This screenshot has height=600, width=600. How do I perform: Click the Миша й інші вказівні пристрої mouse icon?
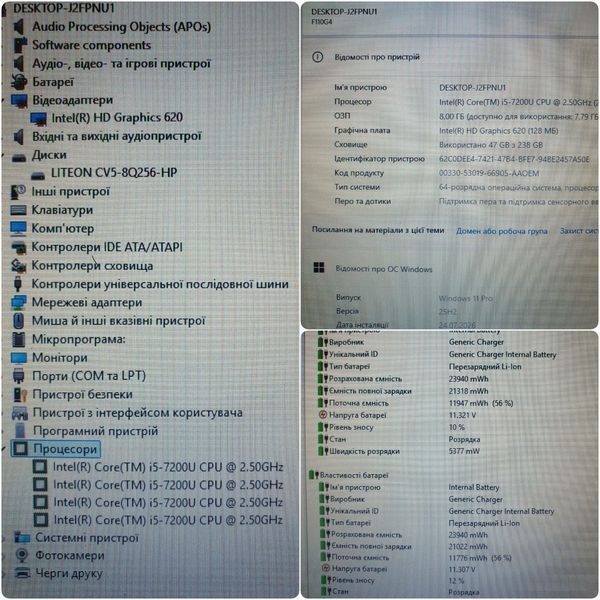pyautogui.click(x=18, y=321)
